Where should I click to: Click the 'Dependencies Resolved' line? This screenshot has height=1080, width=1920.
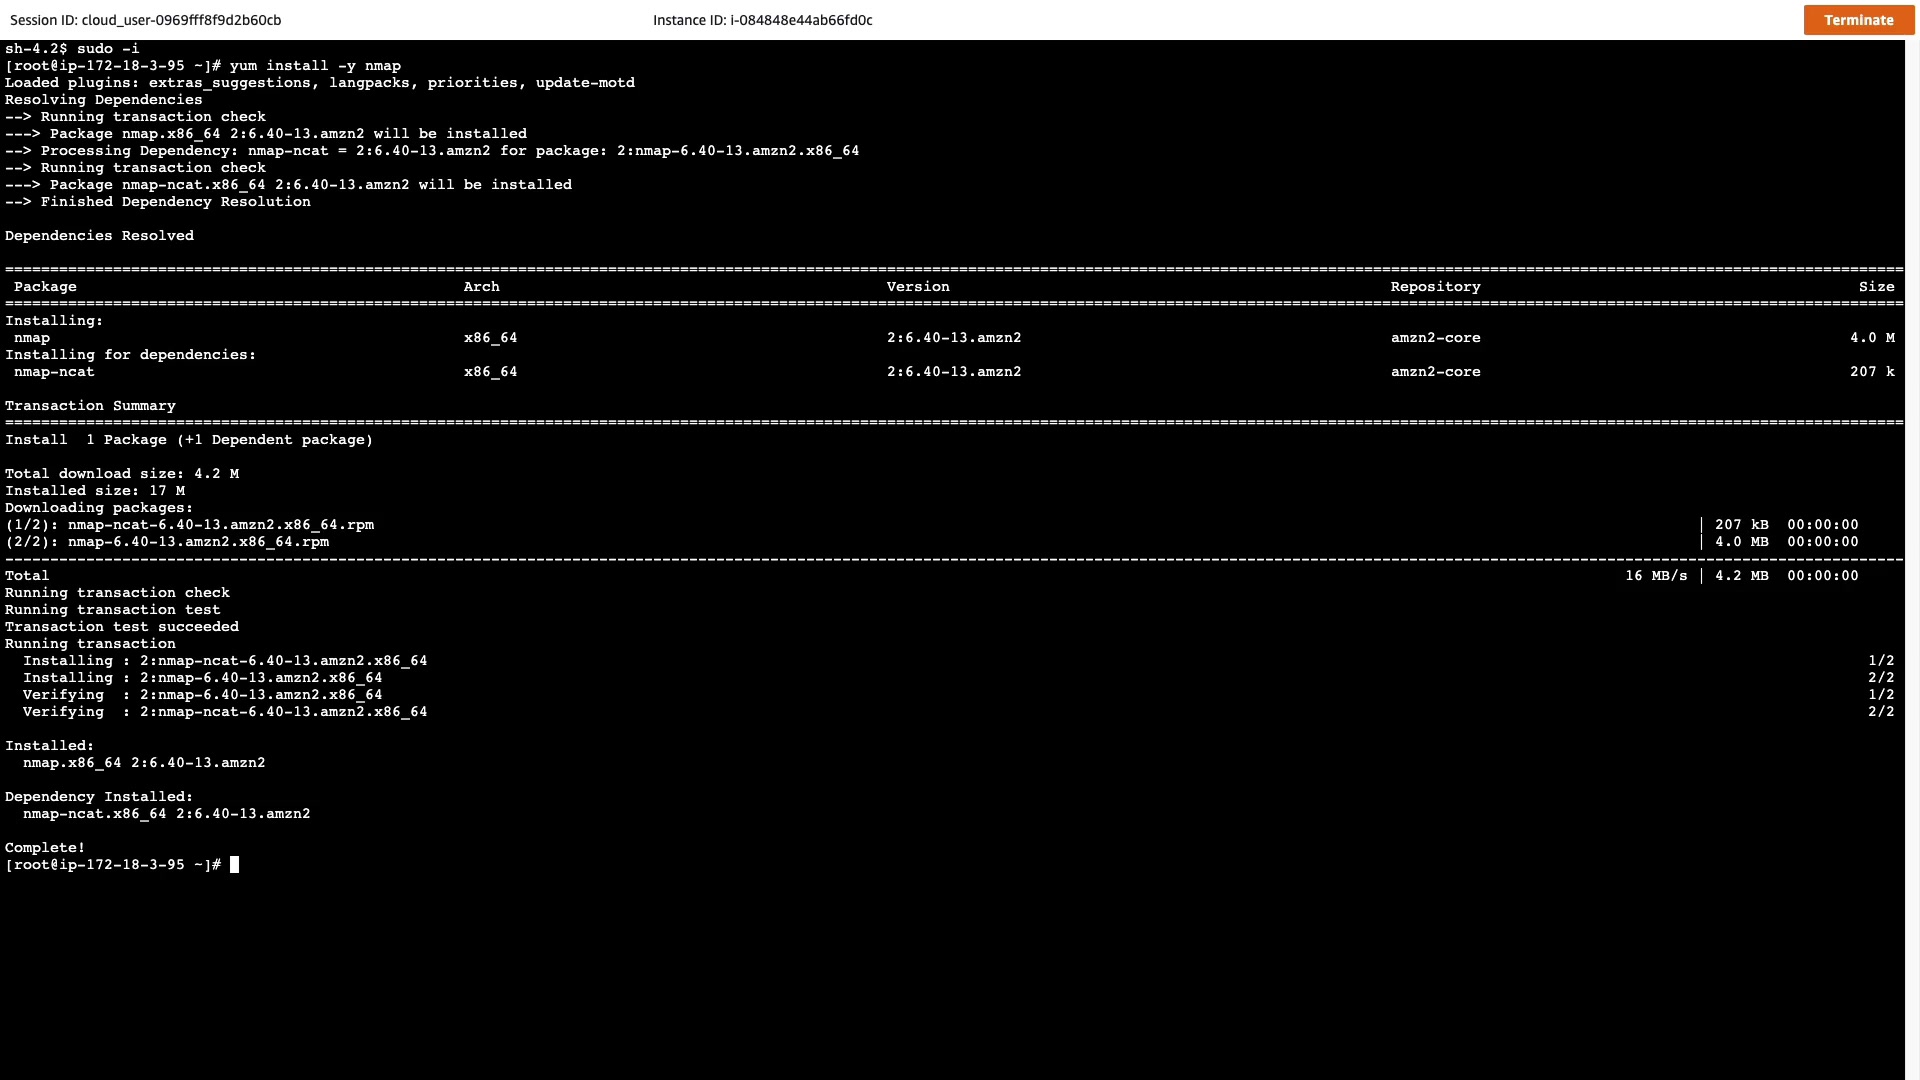pyautogui.click(x=99, y=236)
